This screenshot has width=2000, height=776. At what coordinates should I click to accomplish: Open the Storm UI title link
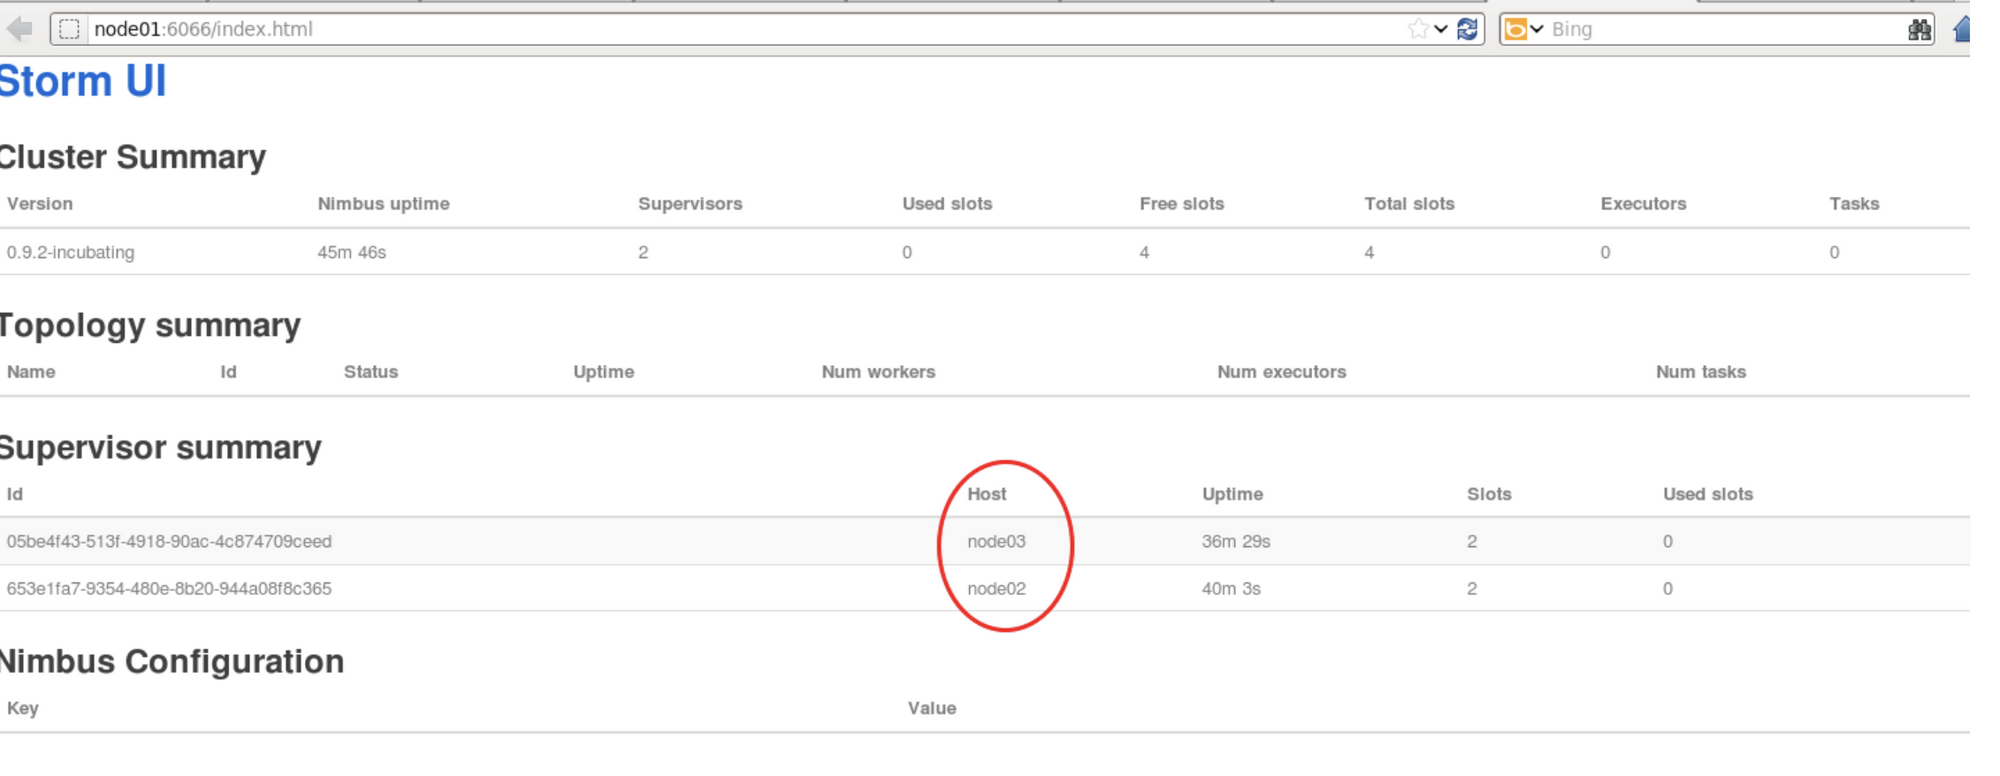82,81
